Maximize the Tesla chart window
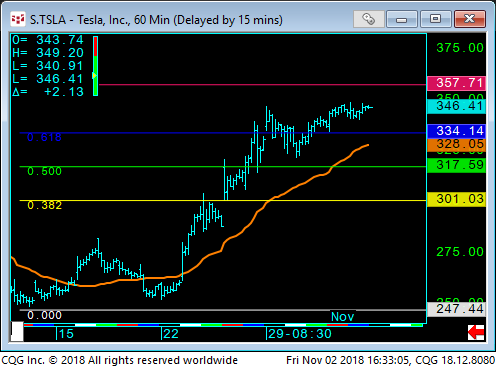This screenshot has height=368, width=496. point(435,19)
